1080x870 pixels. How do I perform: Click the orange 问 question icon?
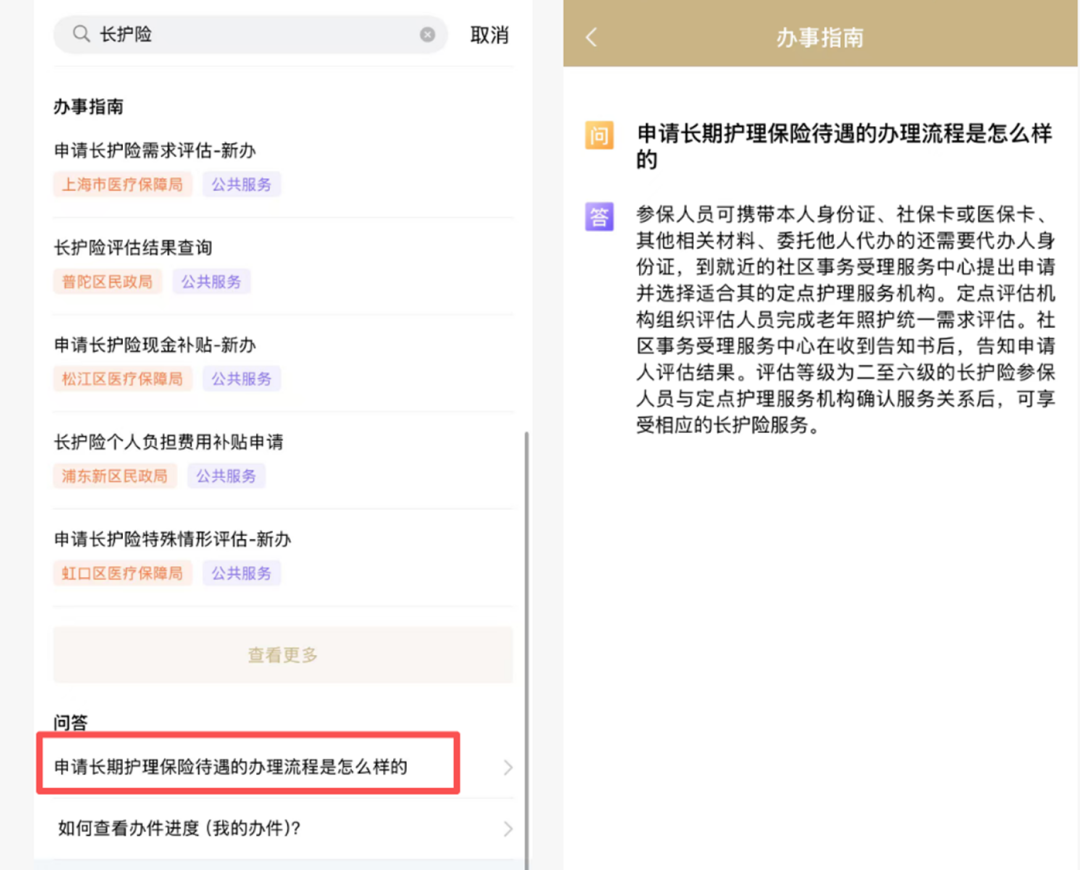[x=599, y=136]
